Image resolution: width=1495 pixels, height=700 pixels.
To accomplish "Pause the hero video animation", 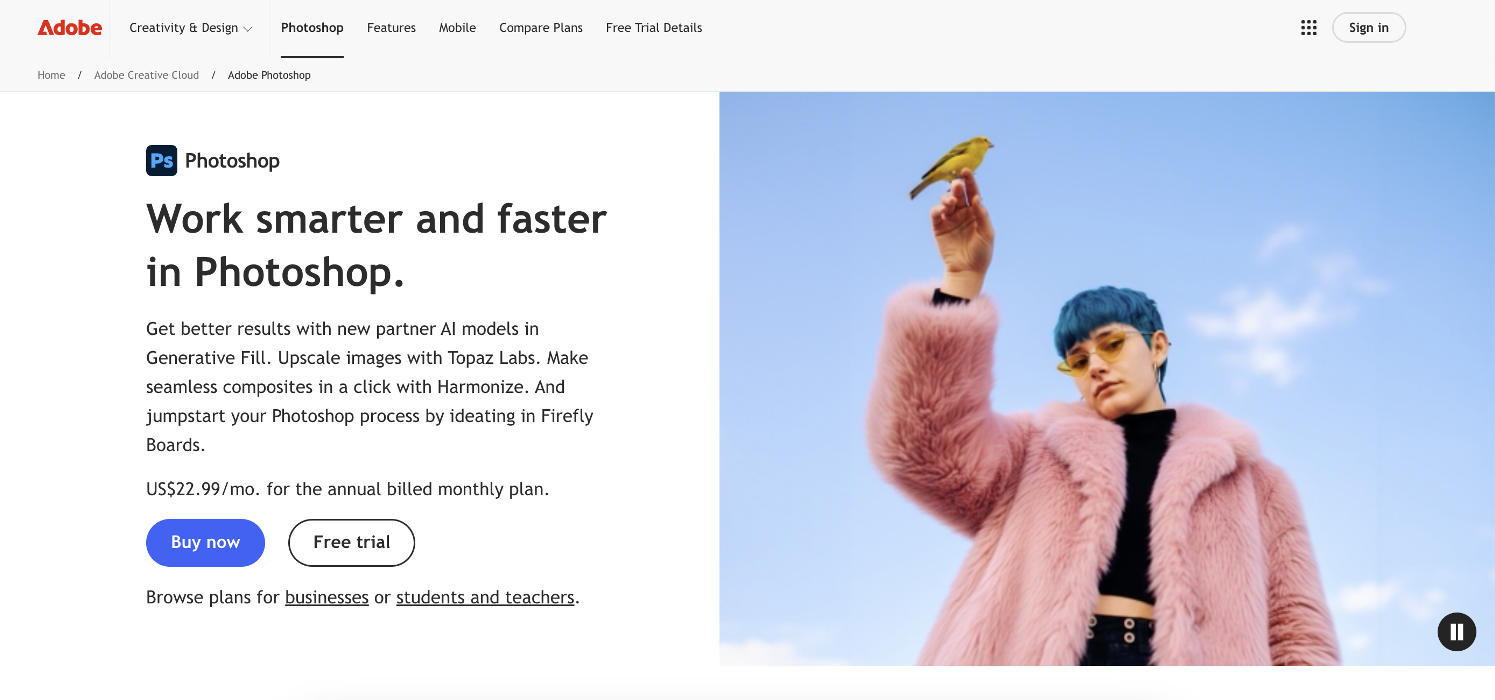I will [1457, 632].
